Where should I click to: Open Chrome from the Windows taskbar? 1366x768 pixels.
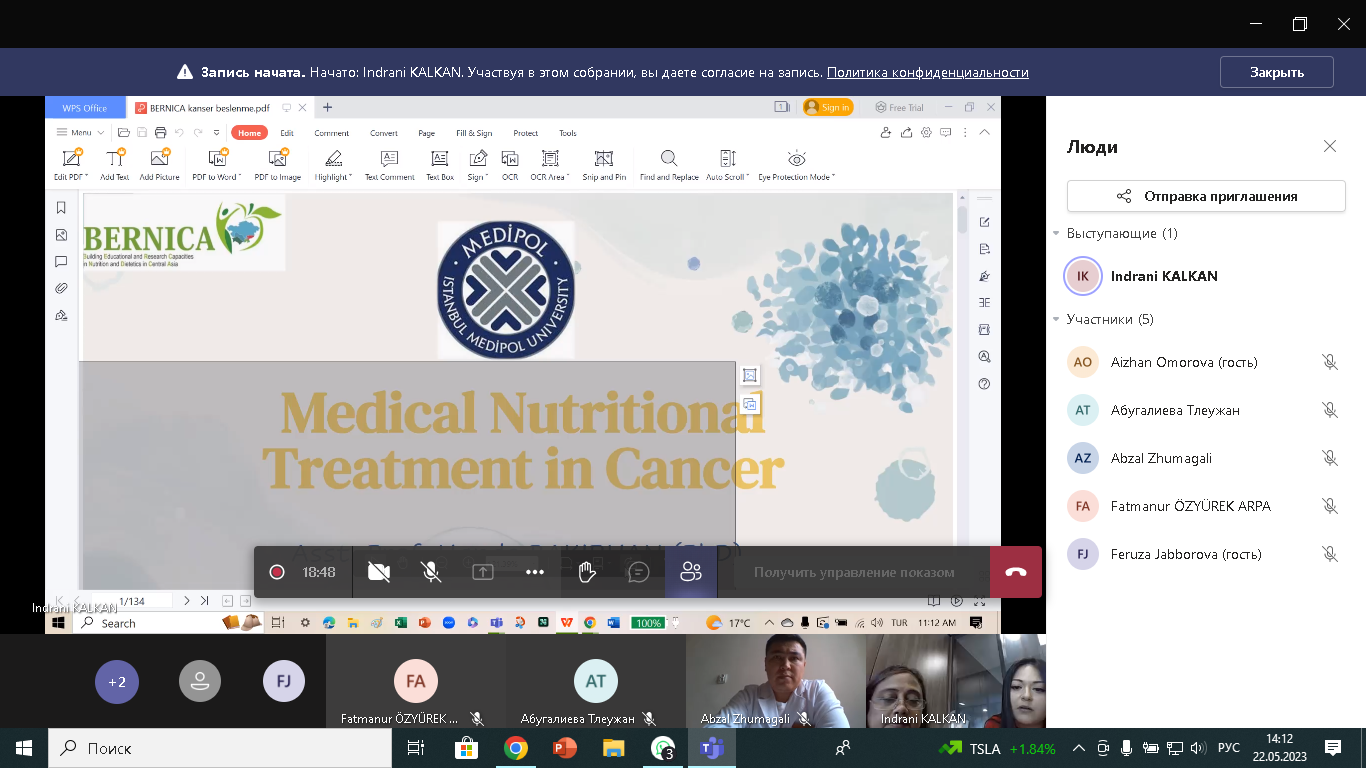515,748
